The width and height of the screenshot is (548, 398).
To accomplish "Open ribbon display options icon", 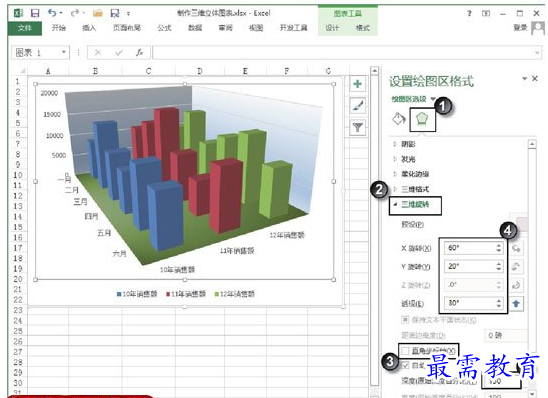I will click(x=486, y=14).
